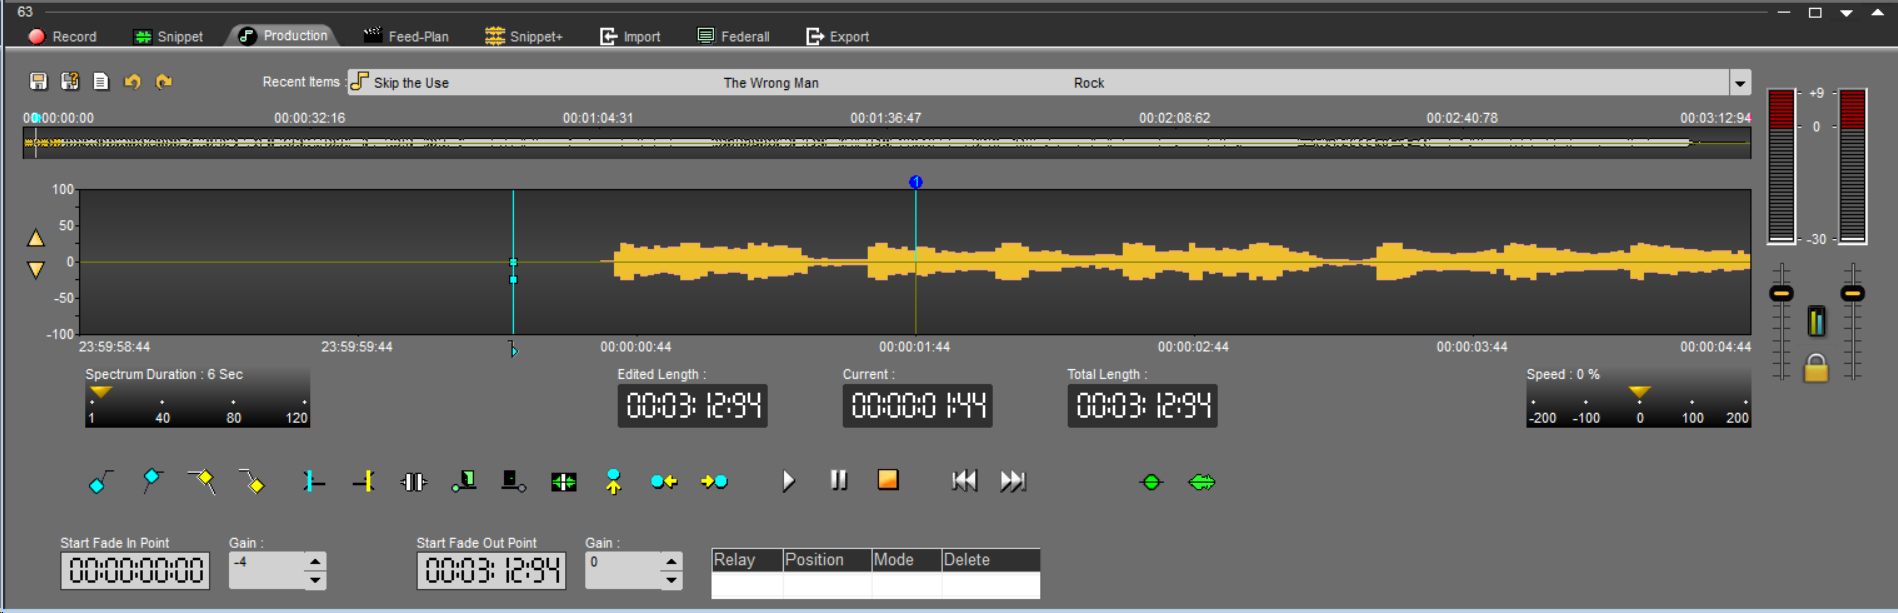Toggle the gold padlock channel lock

point(1816,369)
